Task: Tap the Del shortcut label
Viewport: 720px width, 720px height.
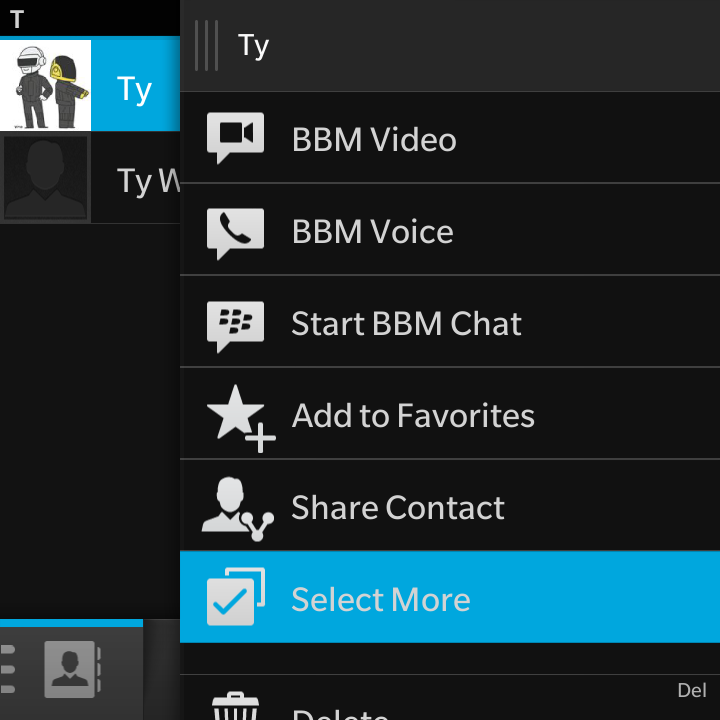Action: click(692, 690)
